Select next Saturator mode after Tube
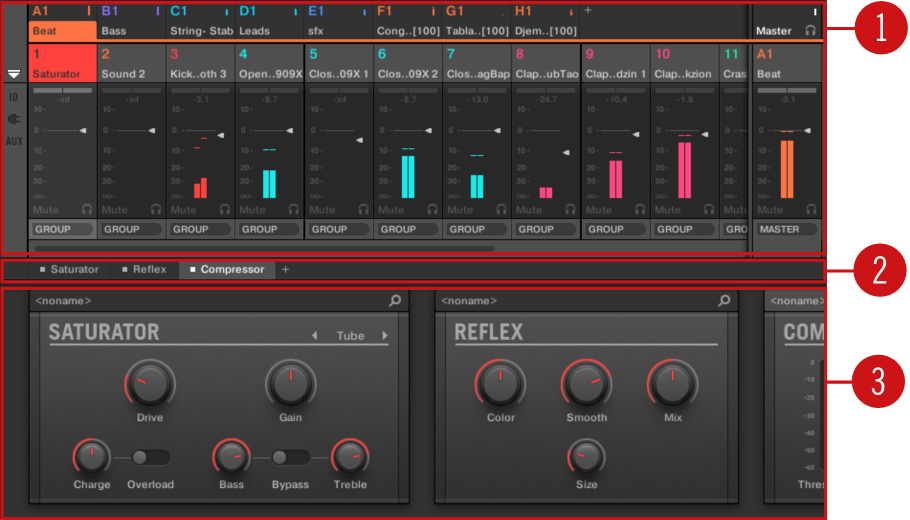Image resolution: width=910 pixels, height=520 pixels. tap(385, 336)
